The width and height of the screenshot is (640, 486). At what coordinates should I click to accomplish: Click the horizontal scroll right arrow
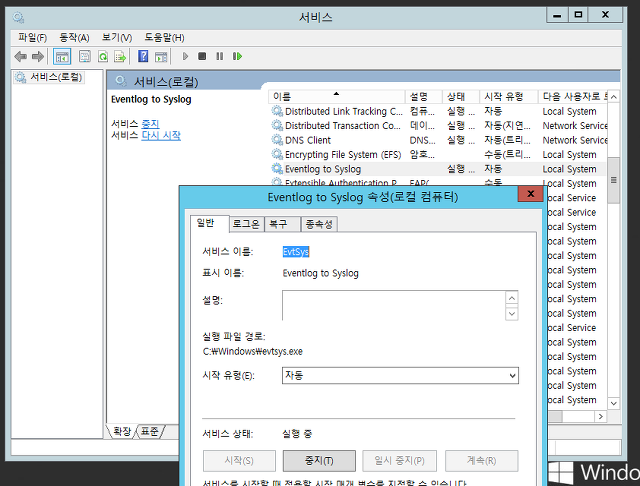point(600,416)
